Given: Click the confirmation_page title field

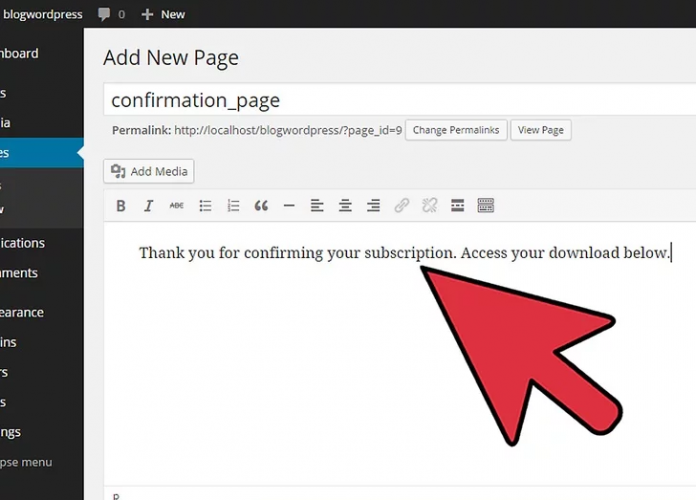Looking at the screenshot, I should pos(400,100).
